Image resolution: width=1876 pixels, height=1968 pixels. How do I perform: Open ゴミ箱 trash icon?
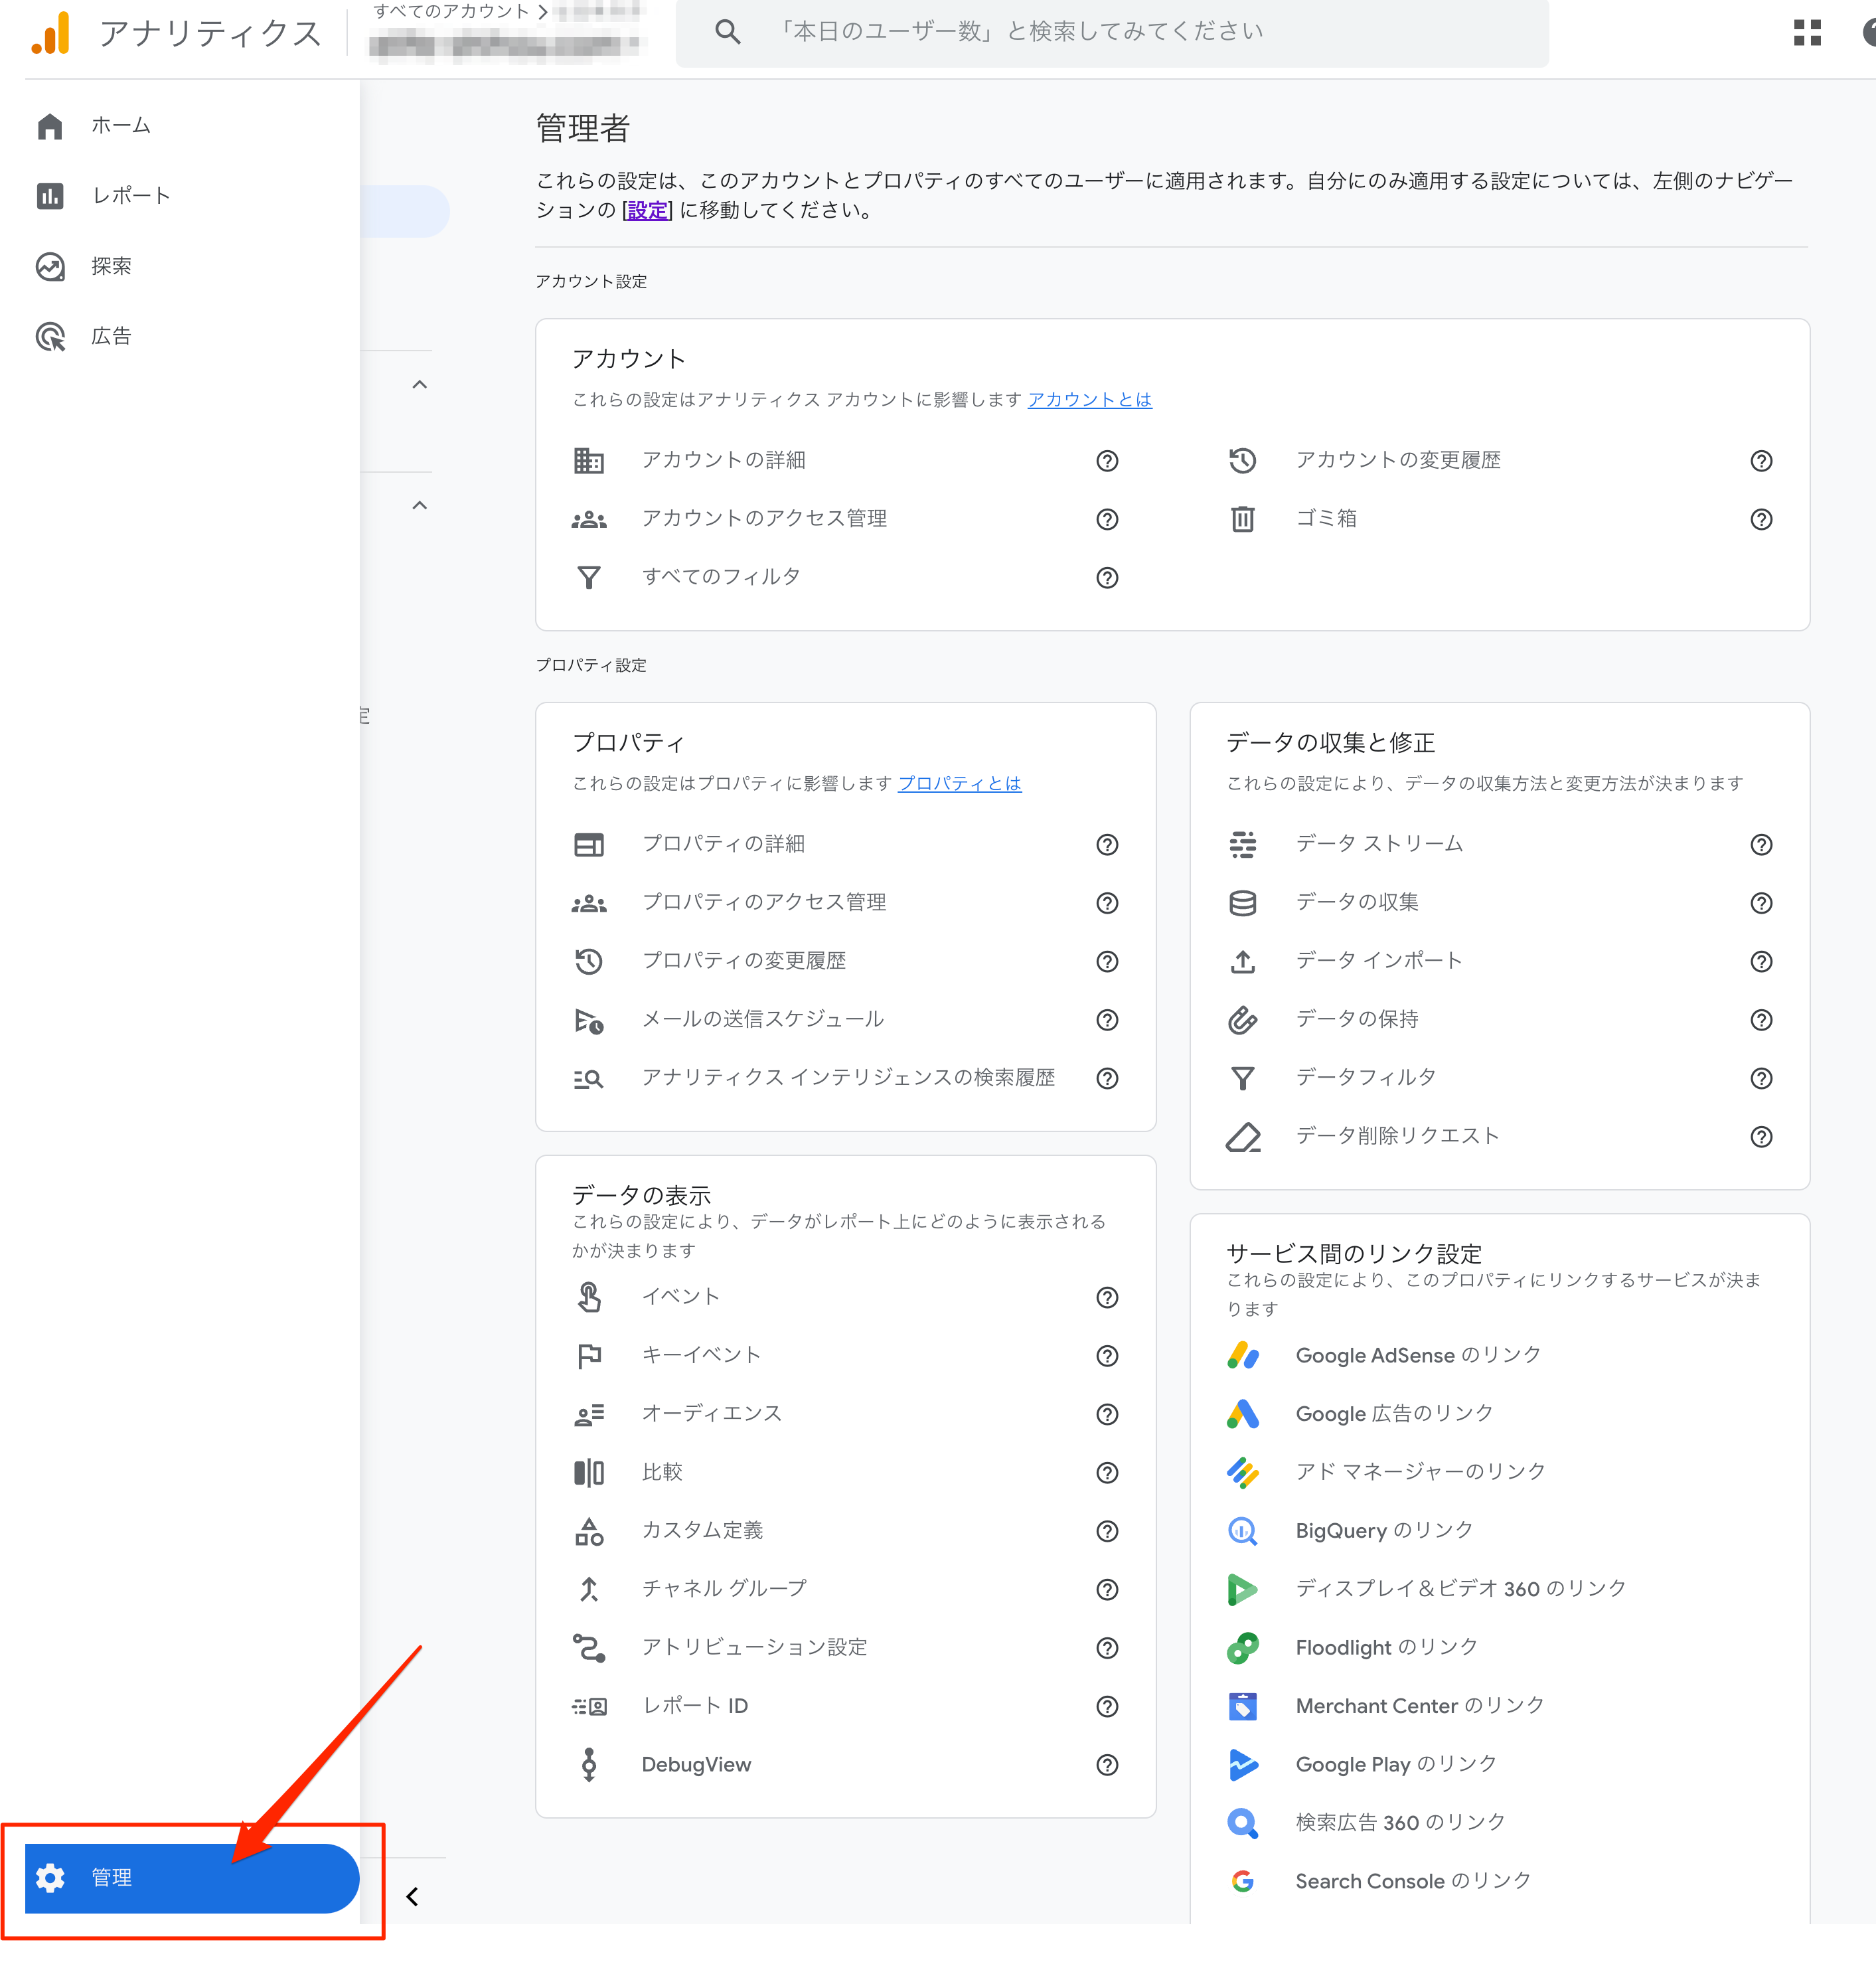coord(1242,519)
